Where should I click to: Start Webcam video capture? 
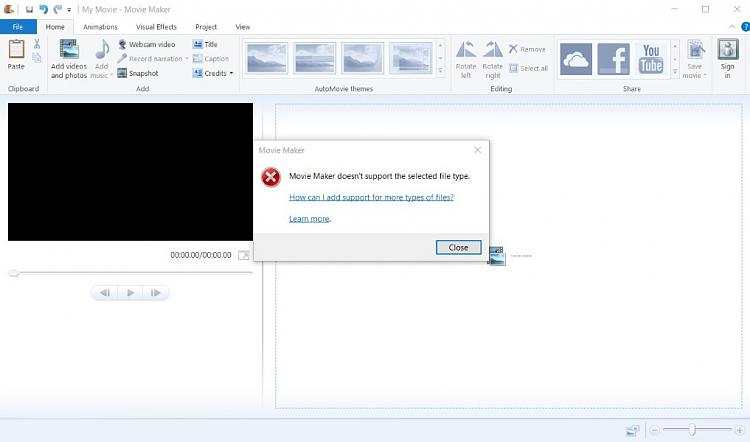coord(147,44)
